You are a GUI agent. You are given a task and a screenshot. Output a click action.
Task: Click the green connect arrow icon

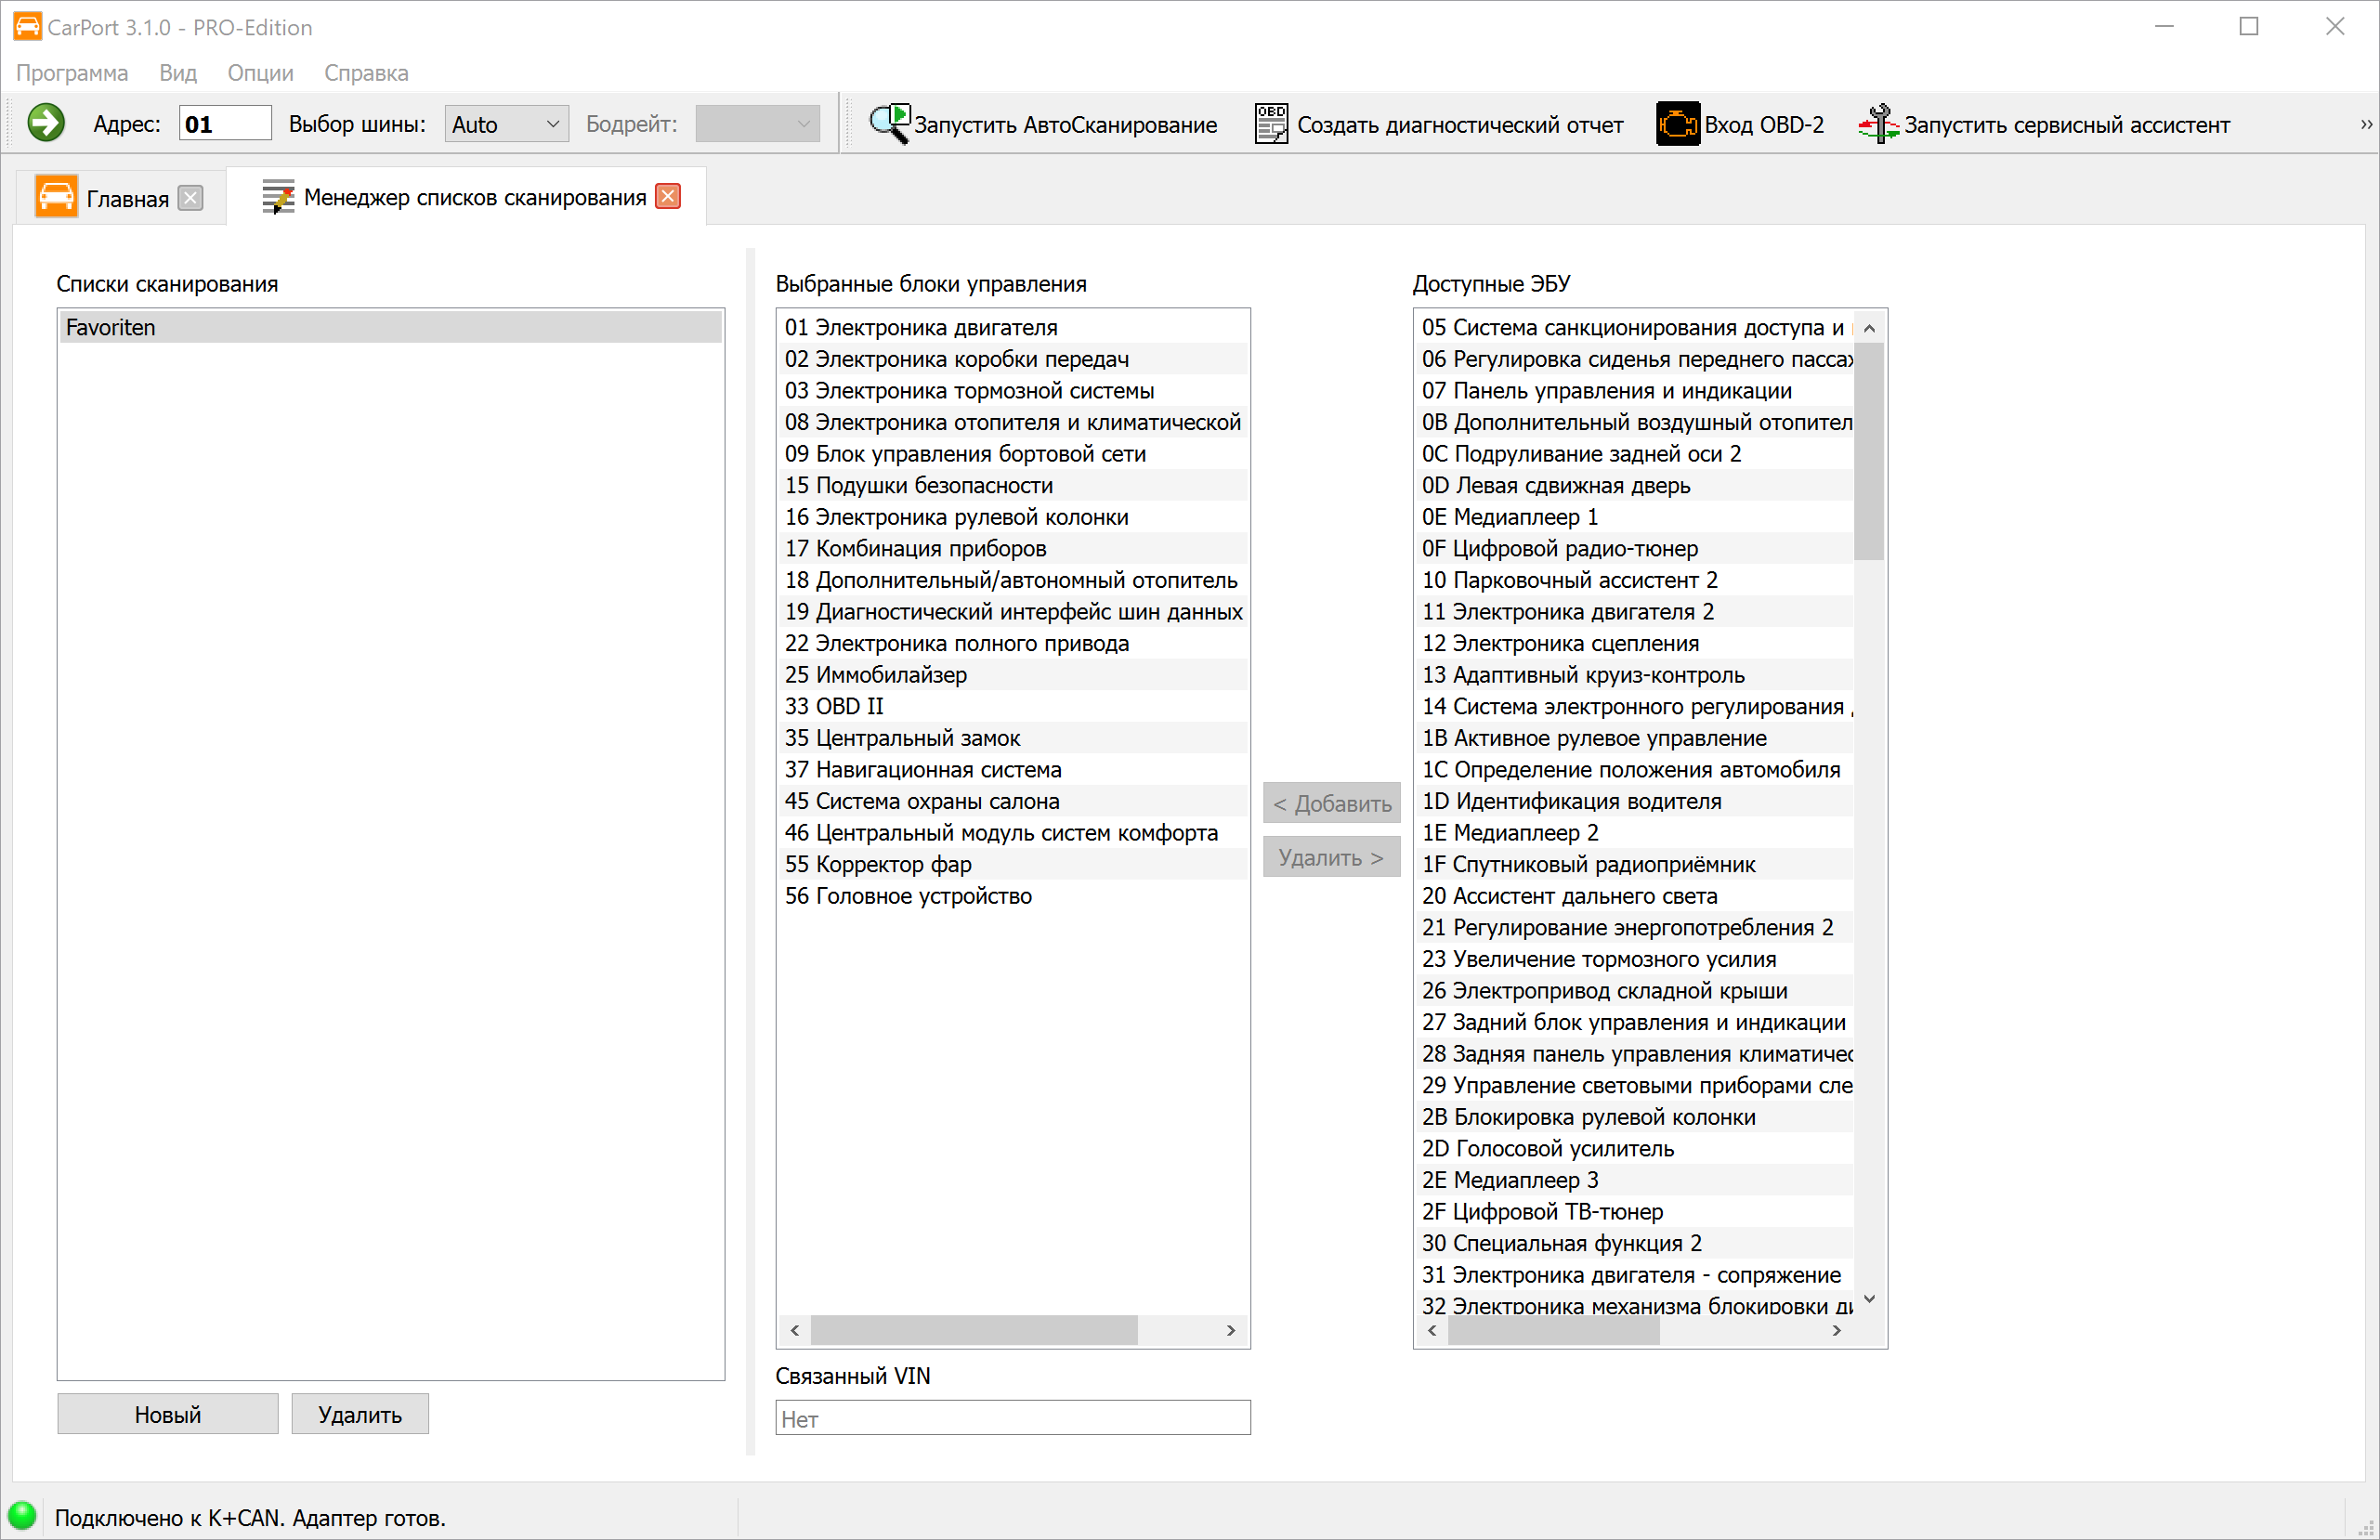click(45, 124)
